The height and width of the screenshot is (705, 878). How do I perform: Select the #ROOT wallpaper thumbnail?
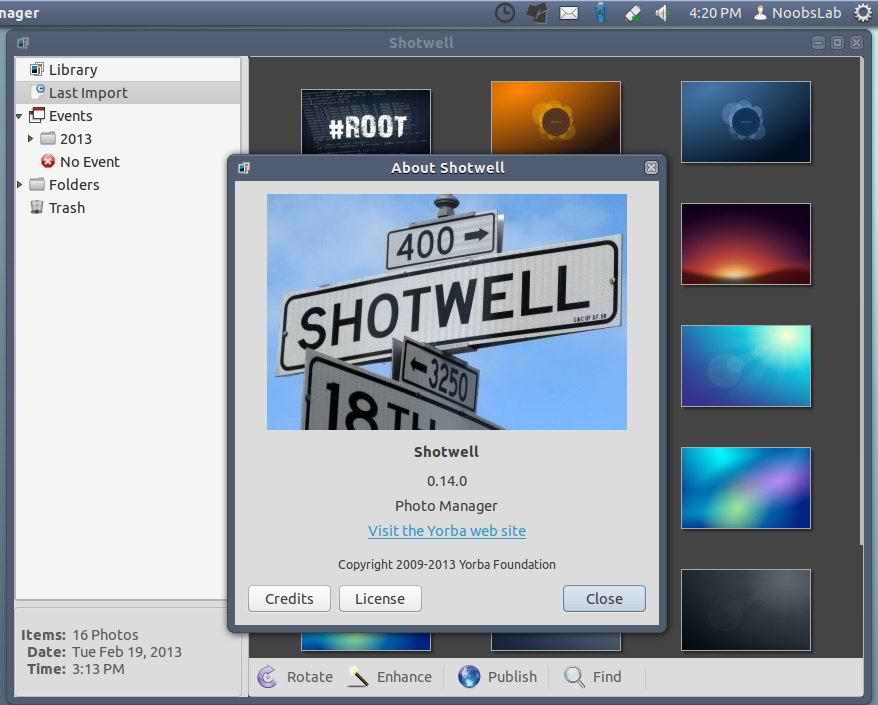point(366,122)
